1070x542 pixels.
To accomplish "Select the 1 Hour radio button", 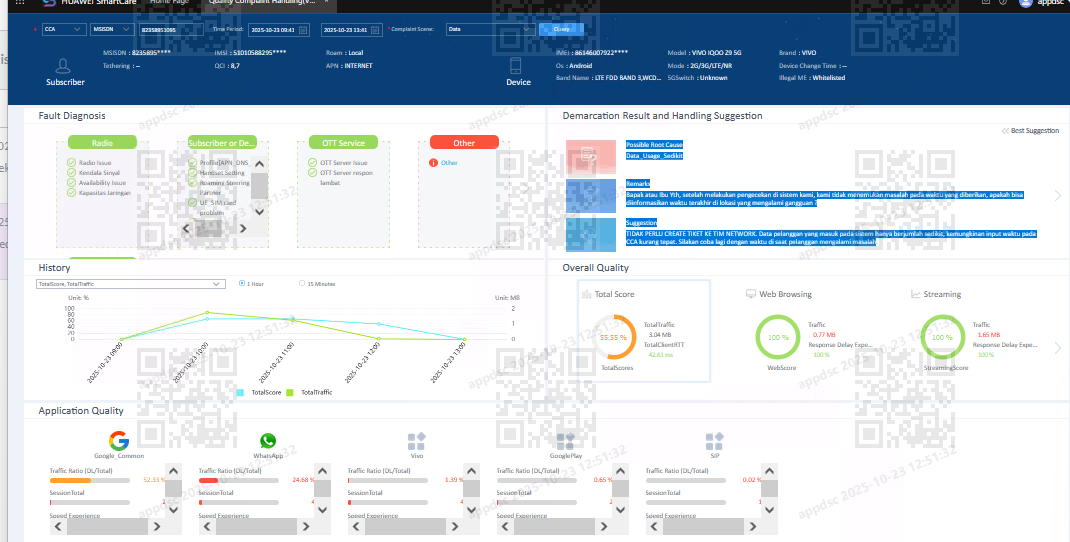I will click(242, 283).
